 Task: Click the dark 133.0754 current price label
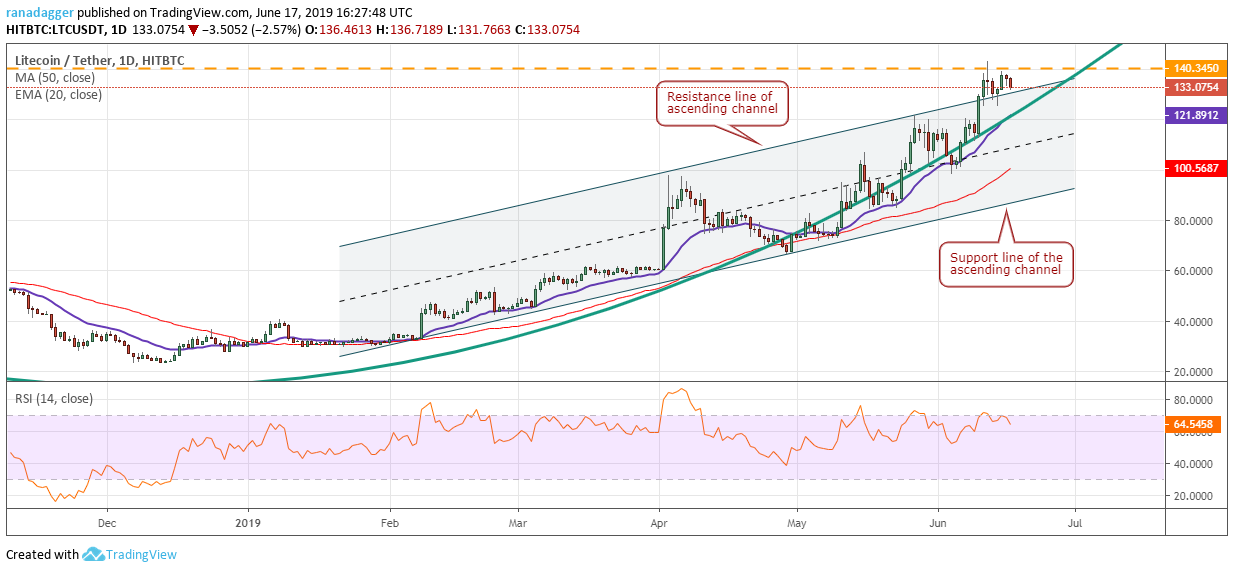[x=1197, y=87]
